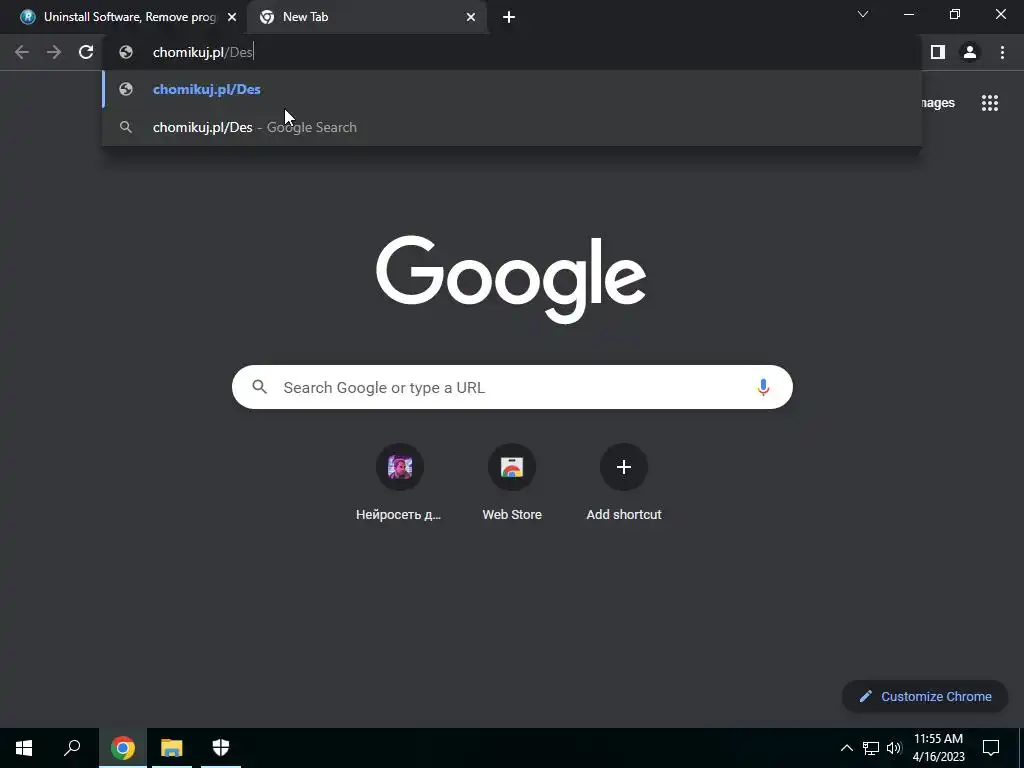Select the New Tab tab
This screenshot has width=1024, height=768.
pos(366,17)
